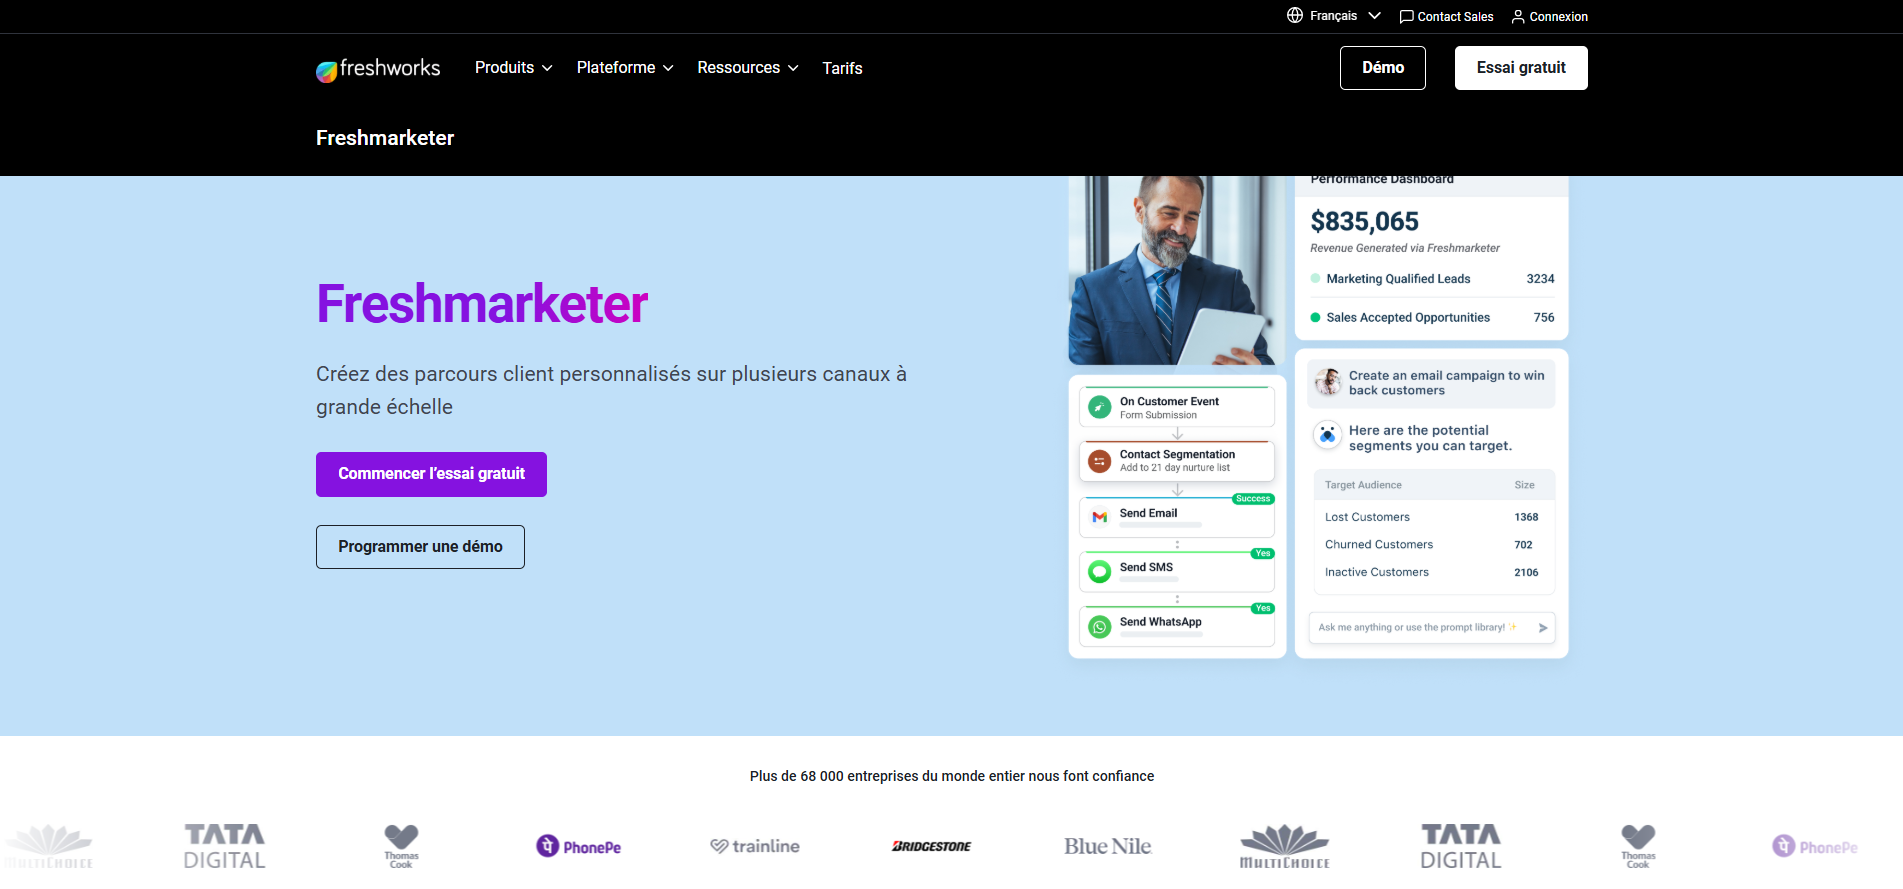Click the Contact Sales link

pos(1447,16)
